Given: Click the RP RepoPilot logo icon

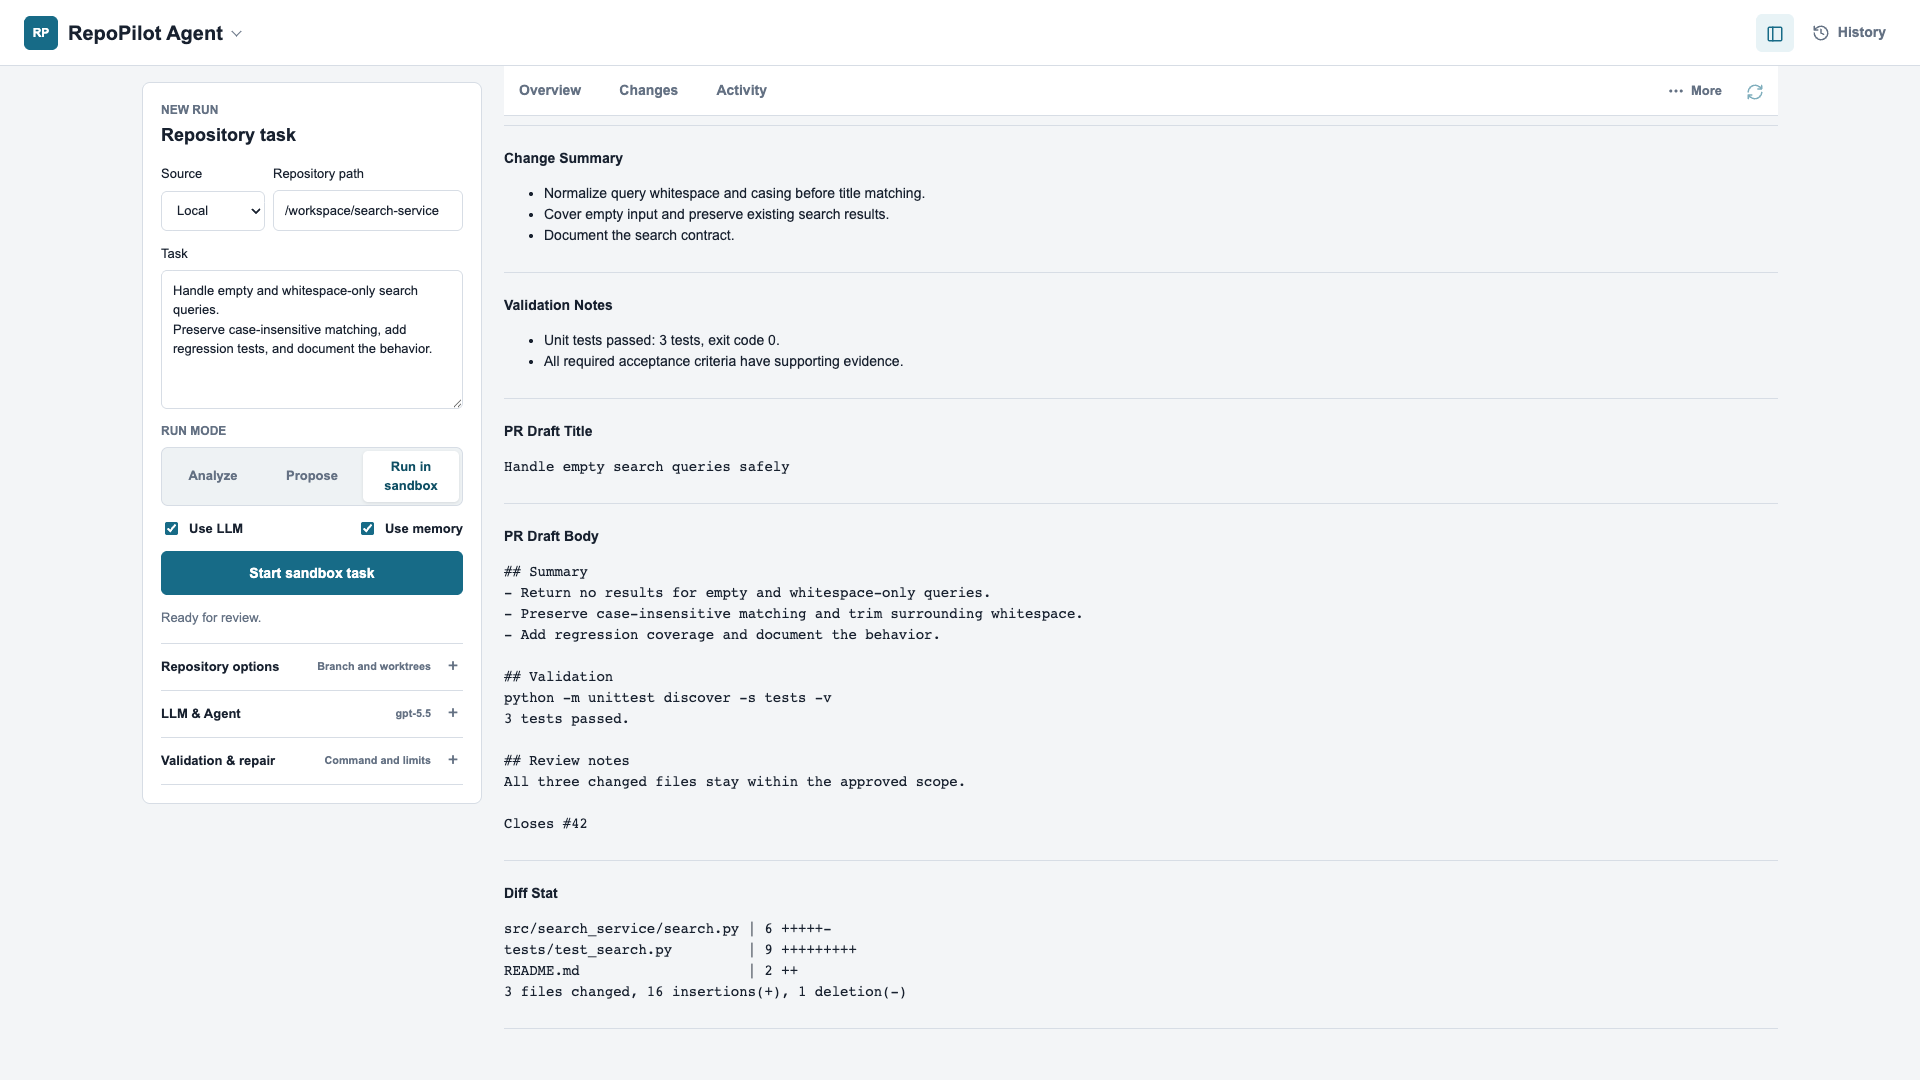Looking at the screenshot, I should tap(41, 33).
